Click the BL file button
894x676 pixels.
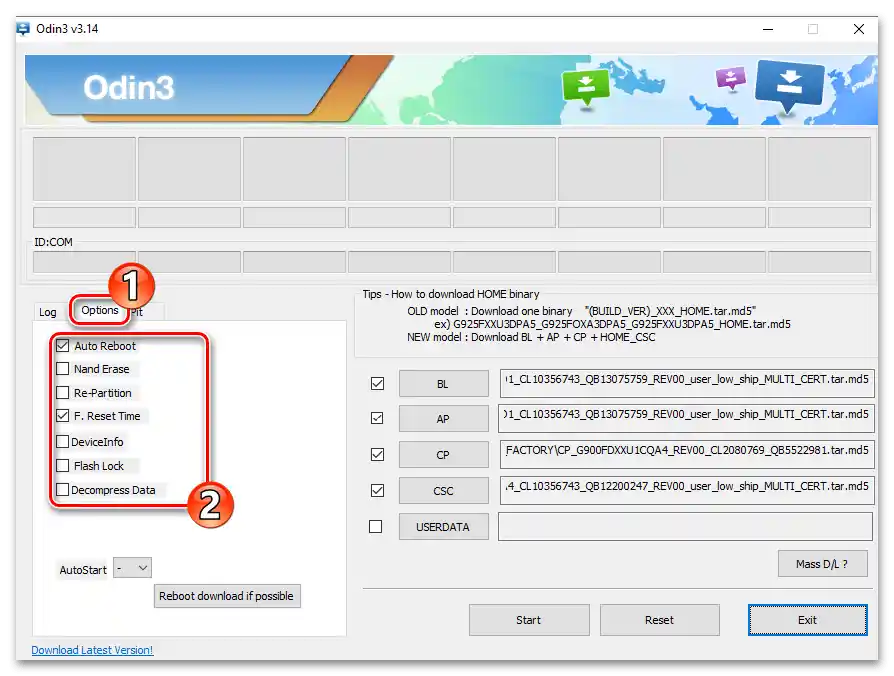[444, 384]
